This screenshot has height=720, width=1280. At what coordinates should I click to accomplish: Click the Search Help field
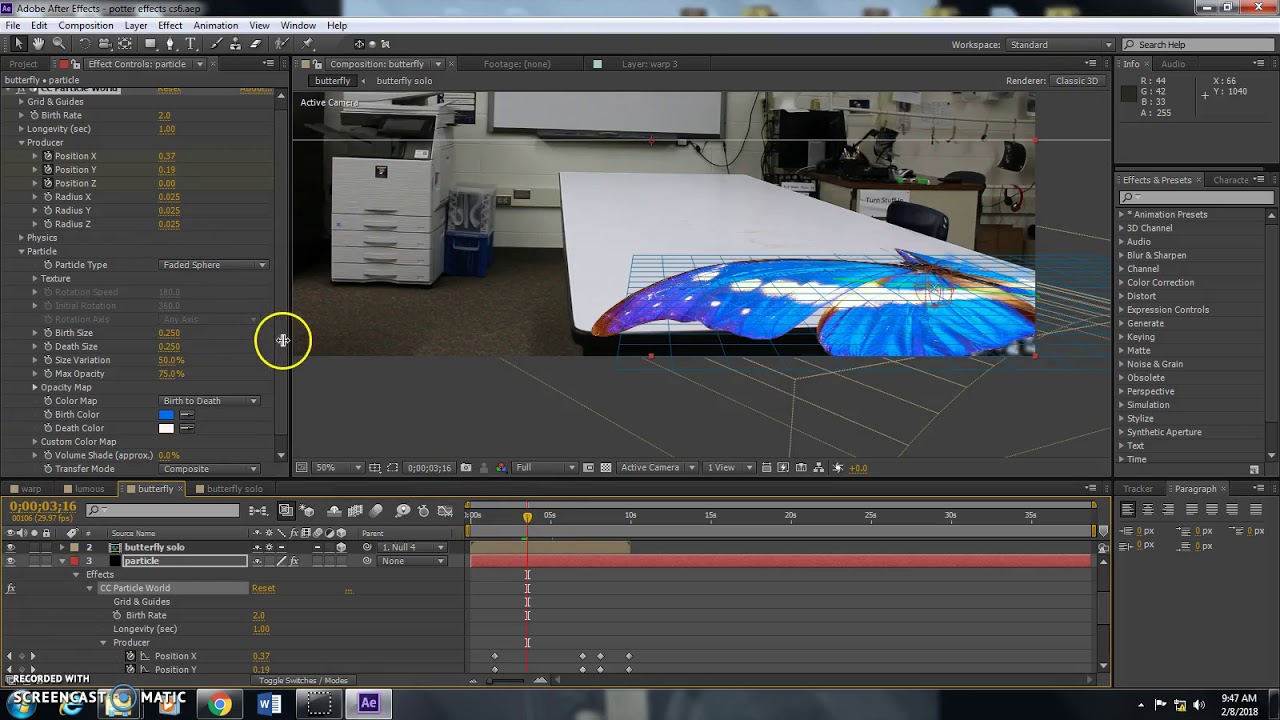tap(1198, 45)
